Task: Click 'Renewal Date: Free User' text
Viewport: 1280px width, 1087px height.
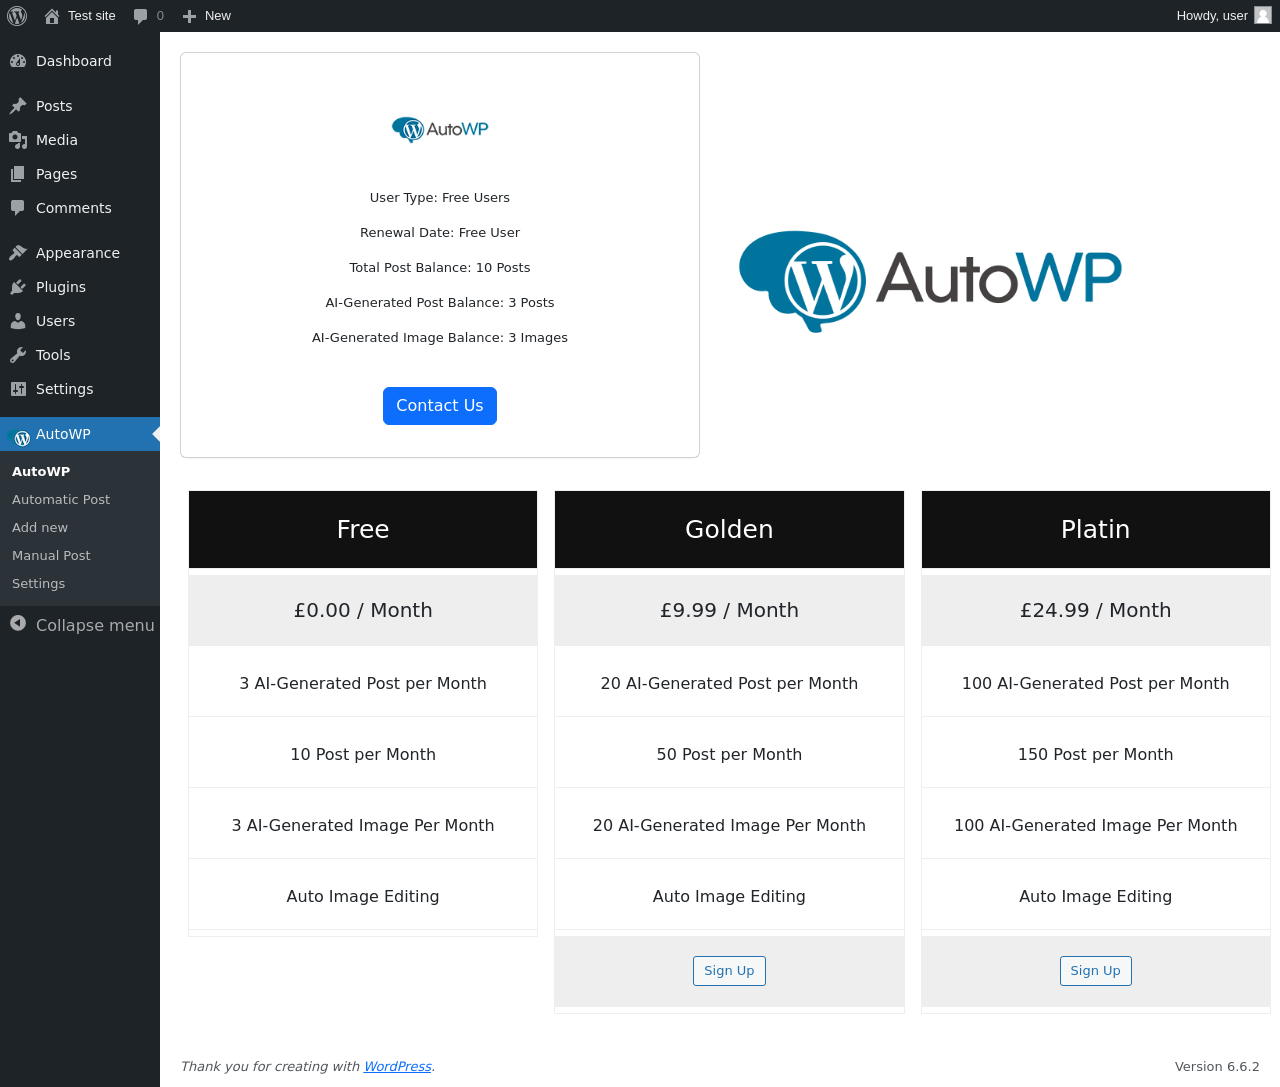Action: [x=440, y=233]
